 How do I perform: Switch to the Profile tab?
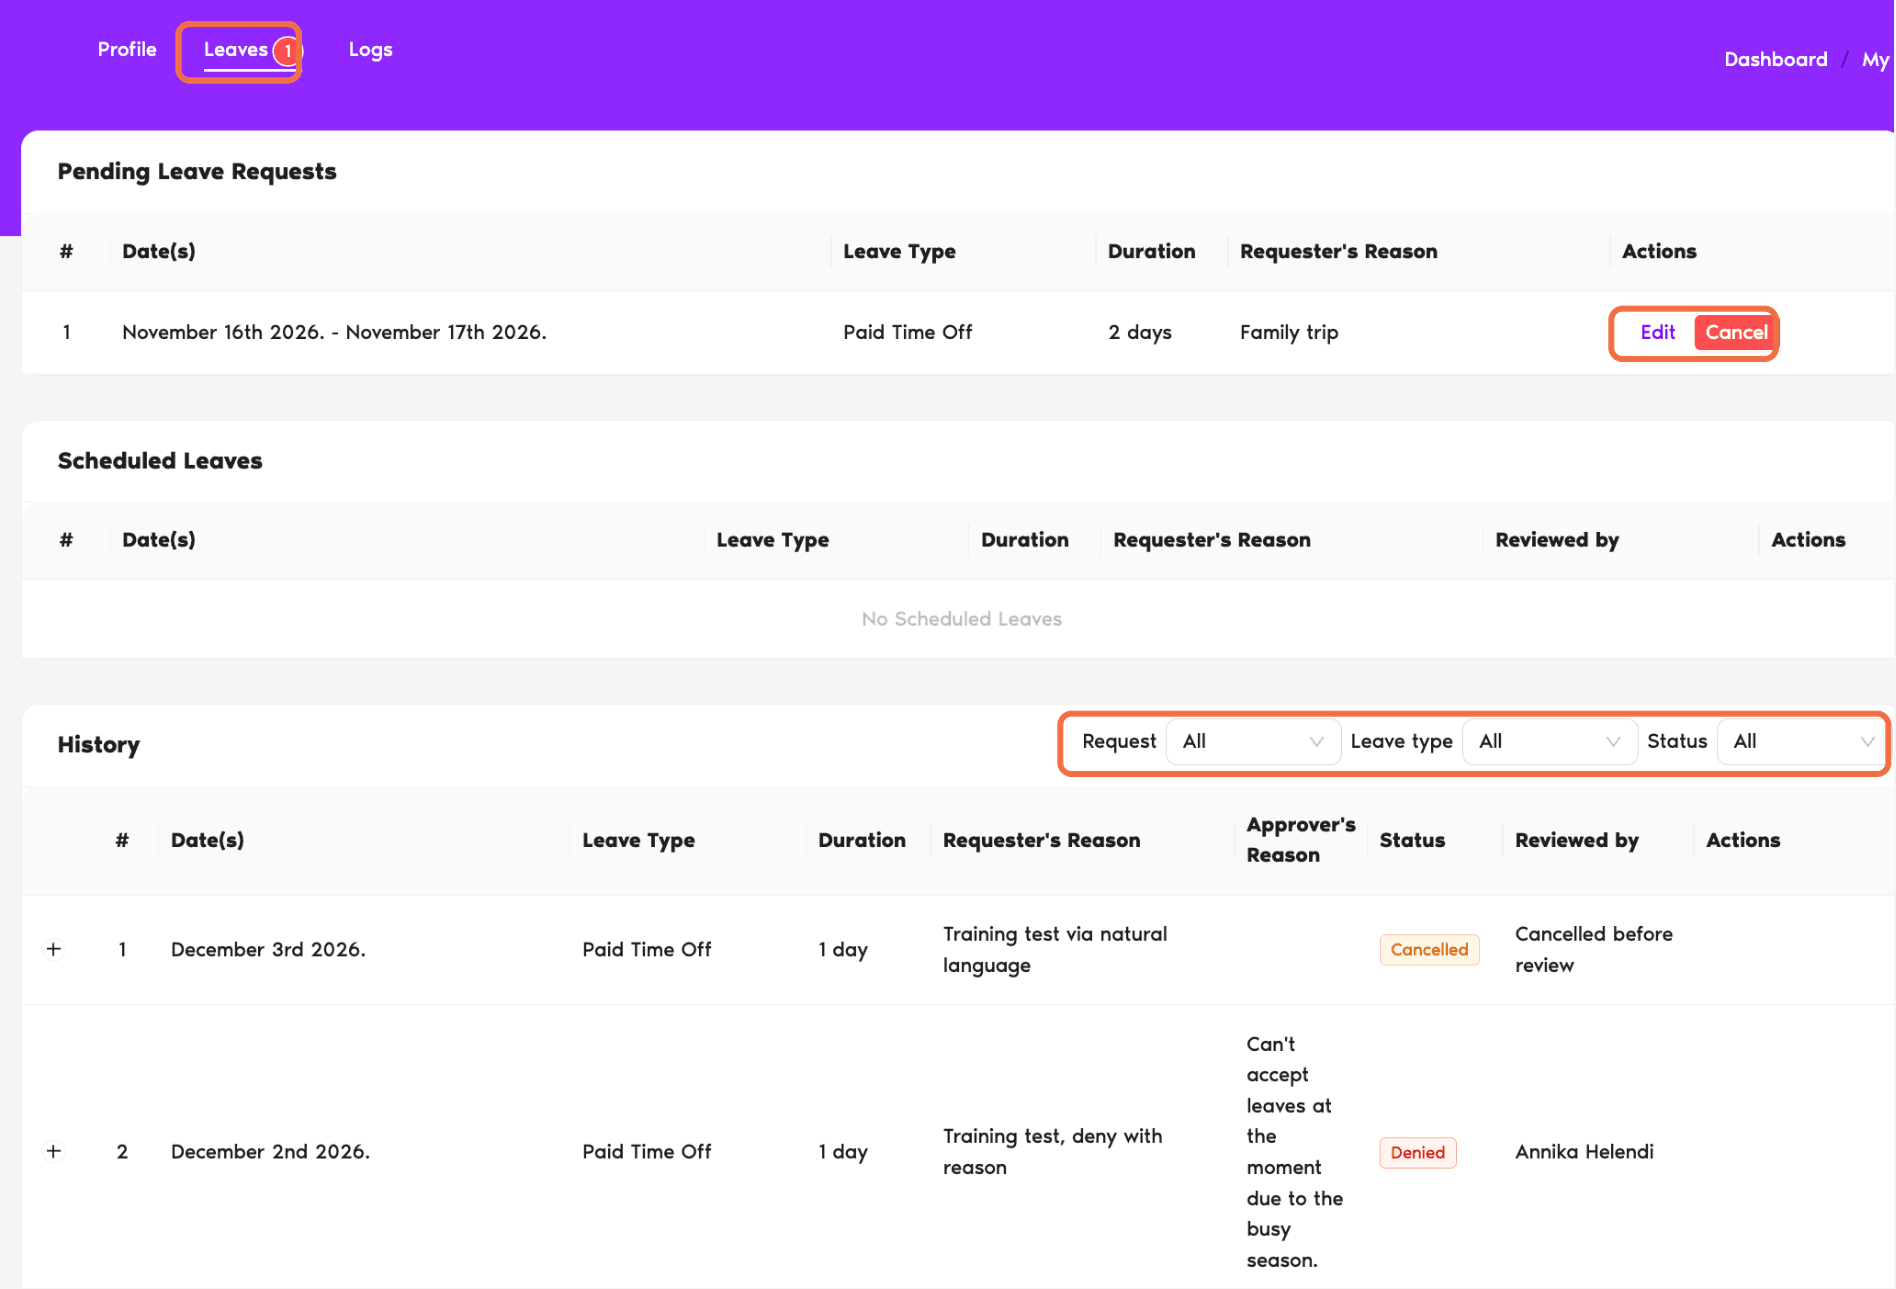pos(127,49)
